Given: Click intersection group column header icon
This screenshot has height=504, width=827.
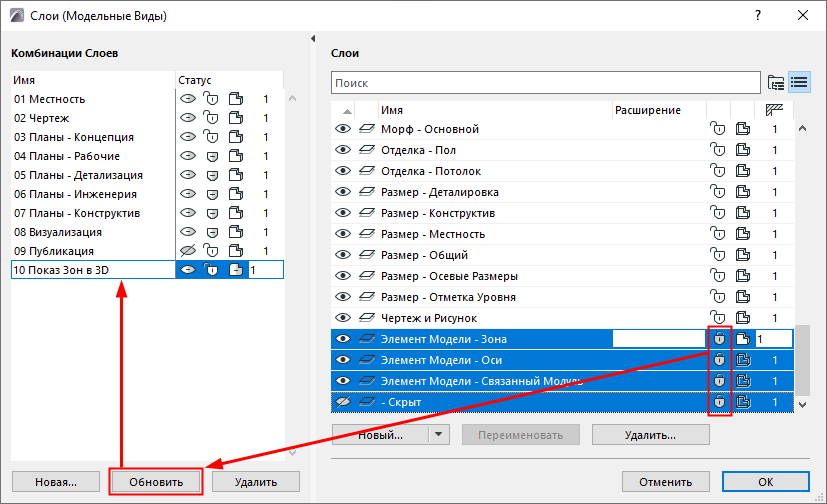Looking at the screenshot, I should click(x=774, y=110).
